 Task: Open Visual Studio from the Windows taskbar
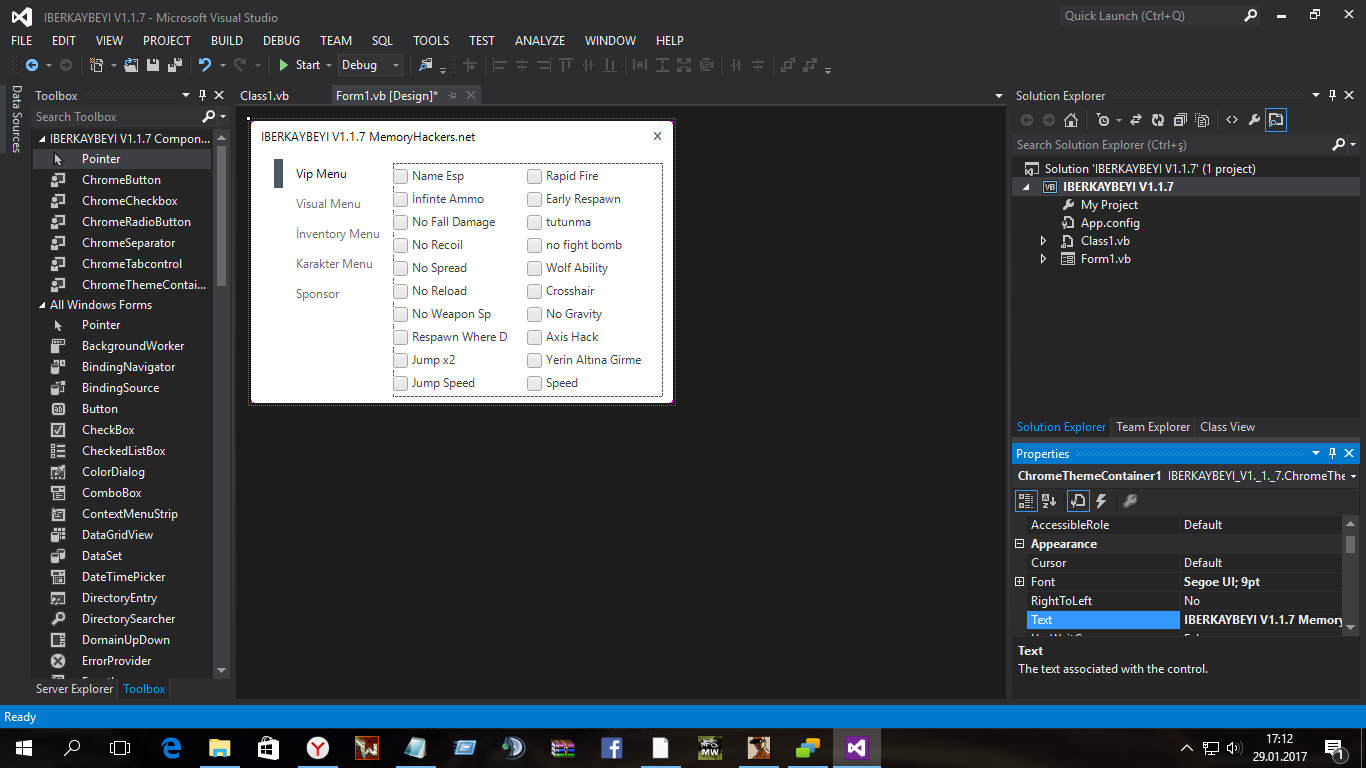pyautogui.click(x=856, y=747)
